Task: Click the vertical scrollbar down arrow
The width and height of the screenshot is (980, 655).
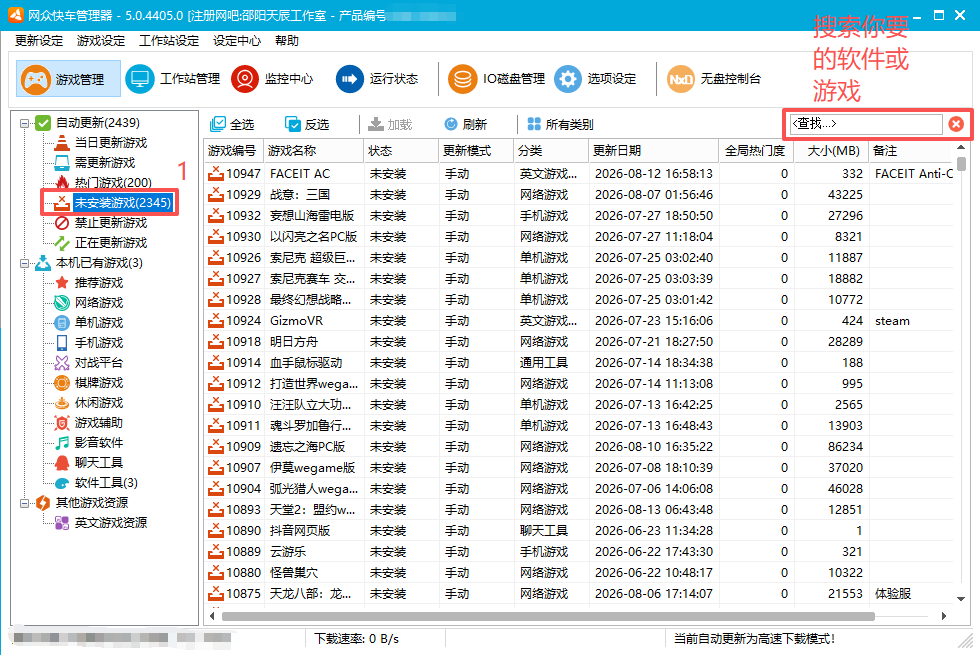Action: (x=961, y=599)
